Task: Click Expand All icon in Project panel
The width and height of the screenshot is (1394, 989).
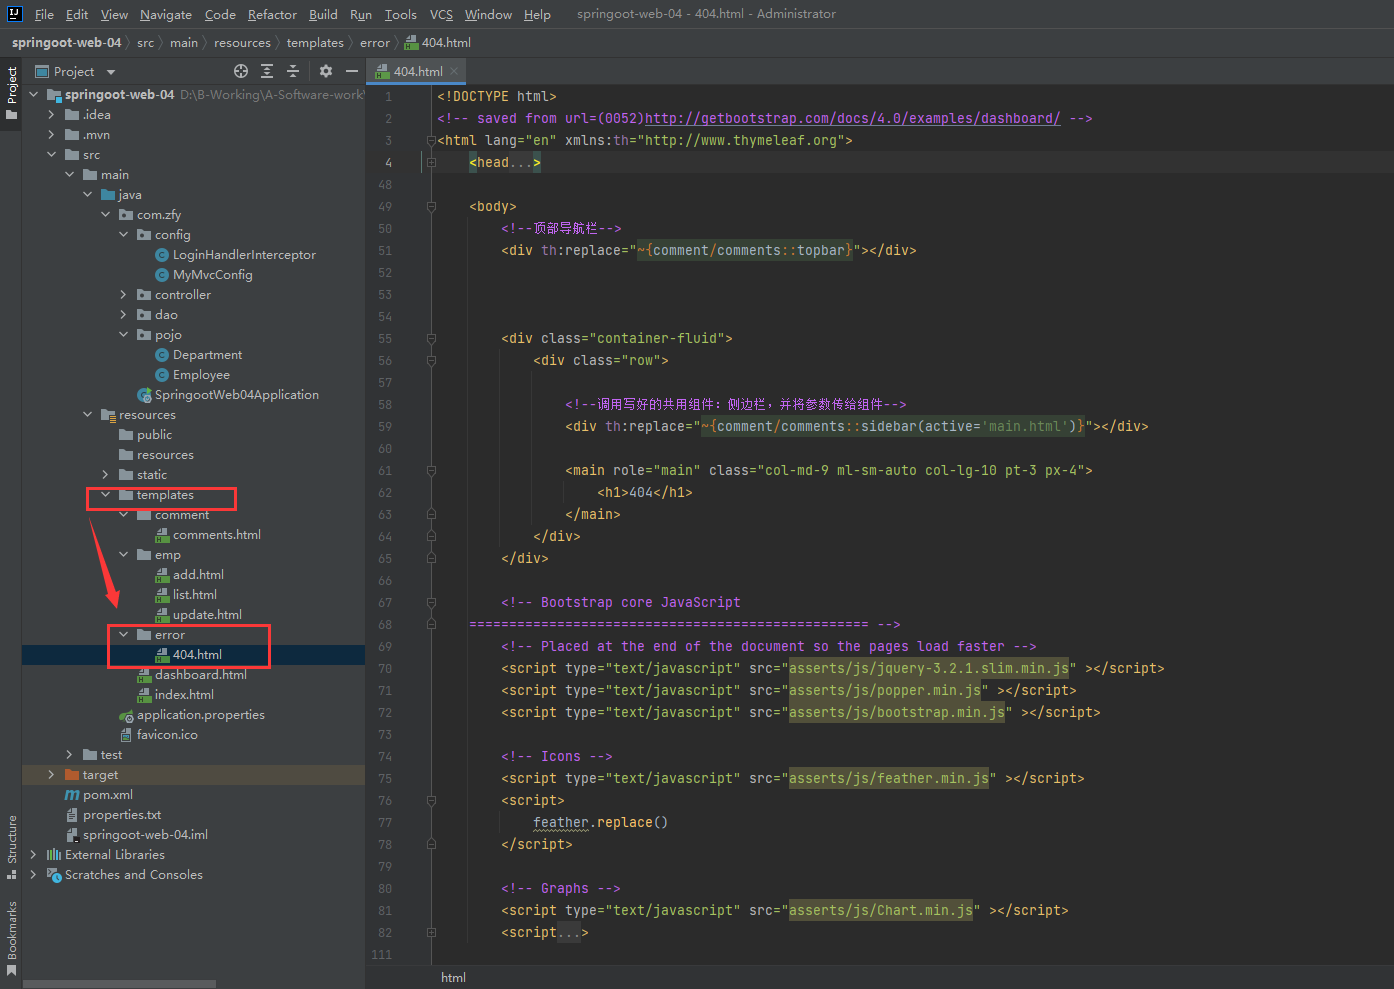Action: pos(267,71)
